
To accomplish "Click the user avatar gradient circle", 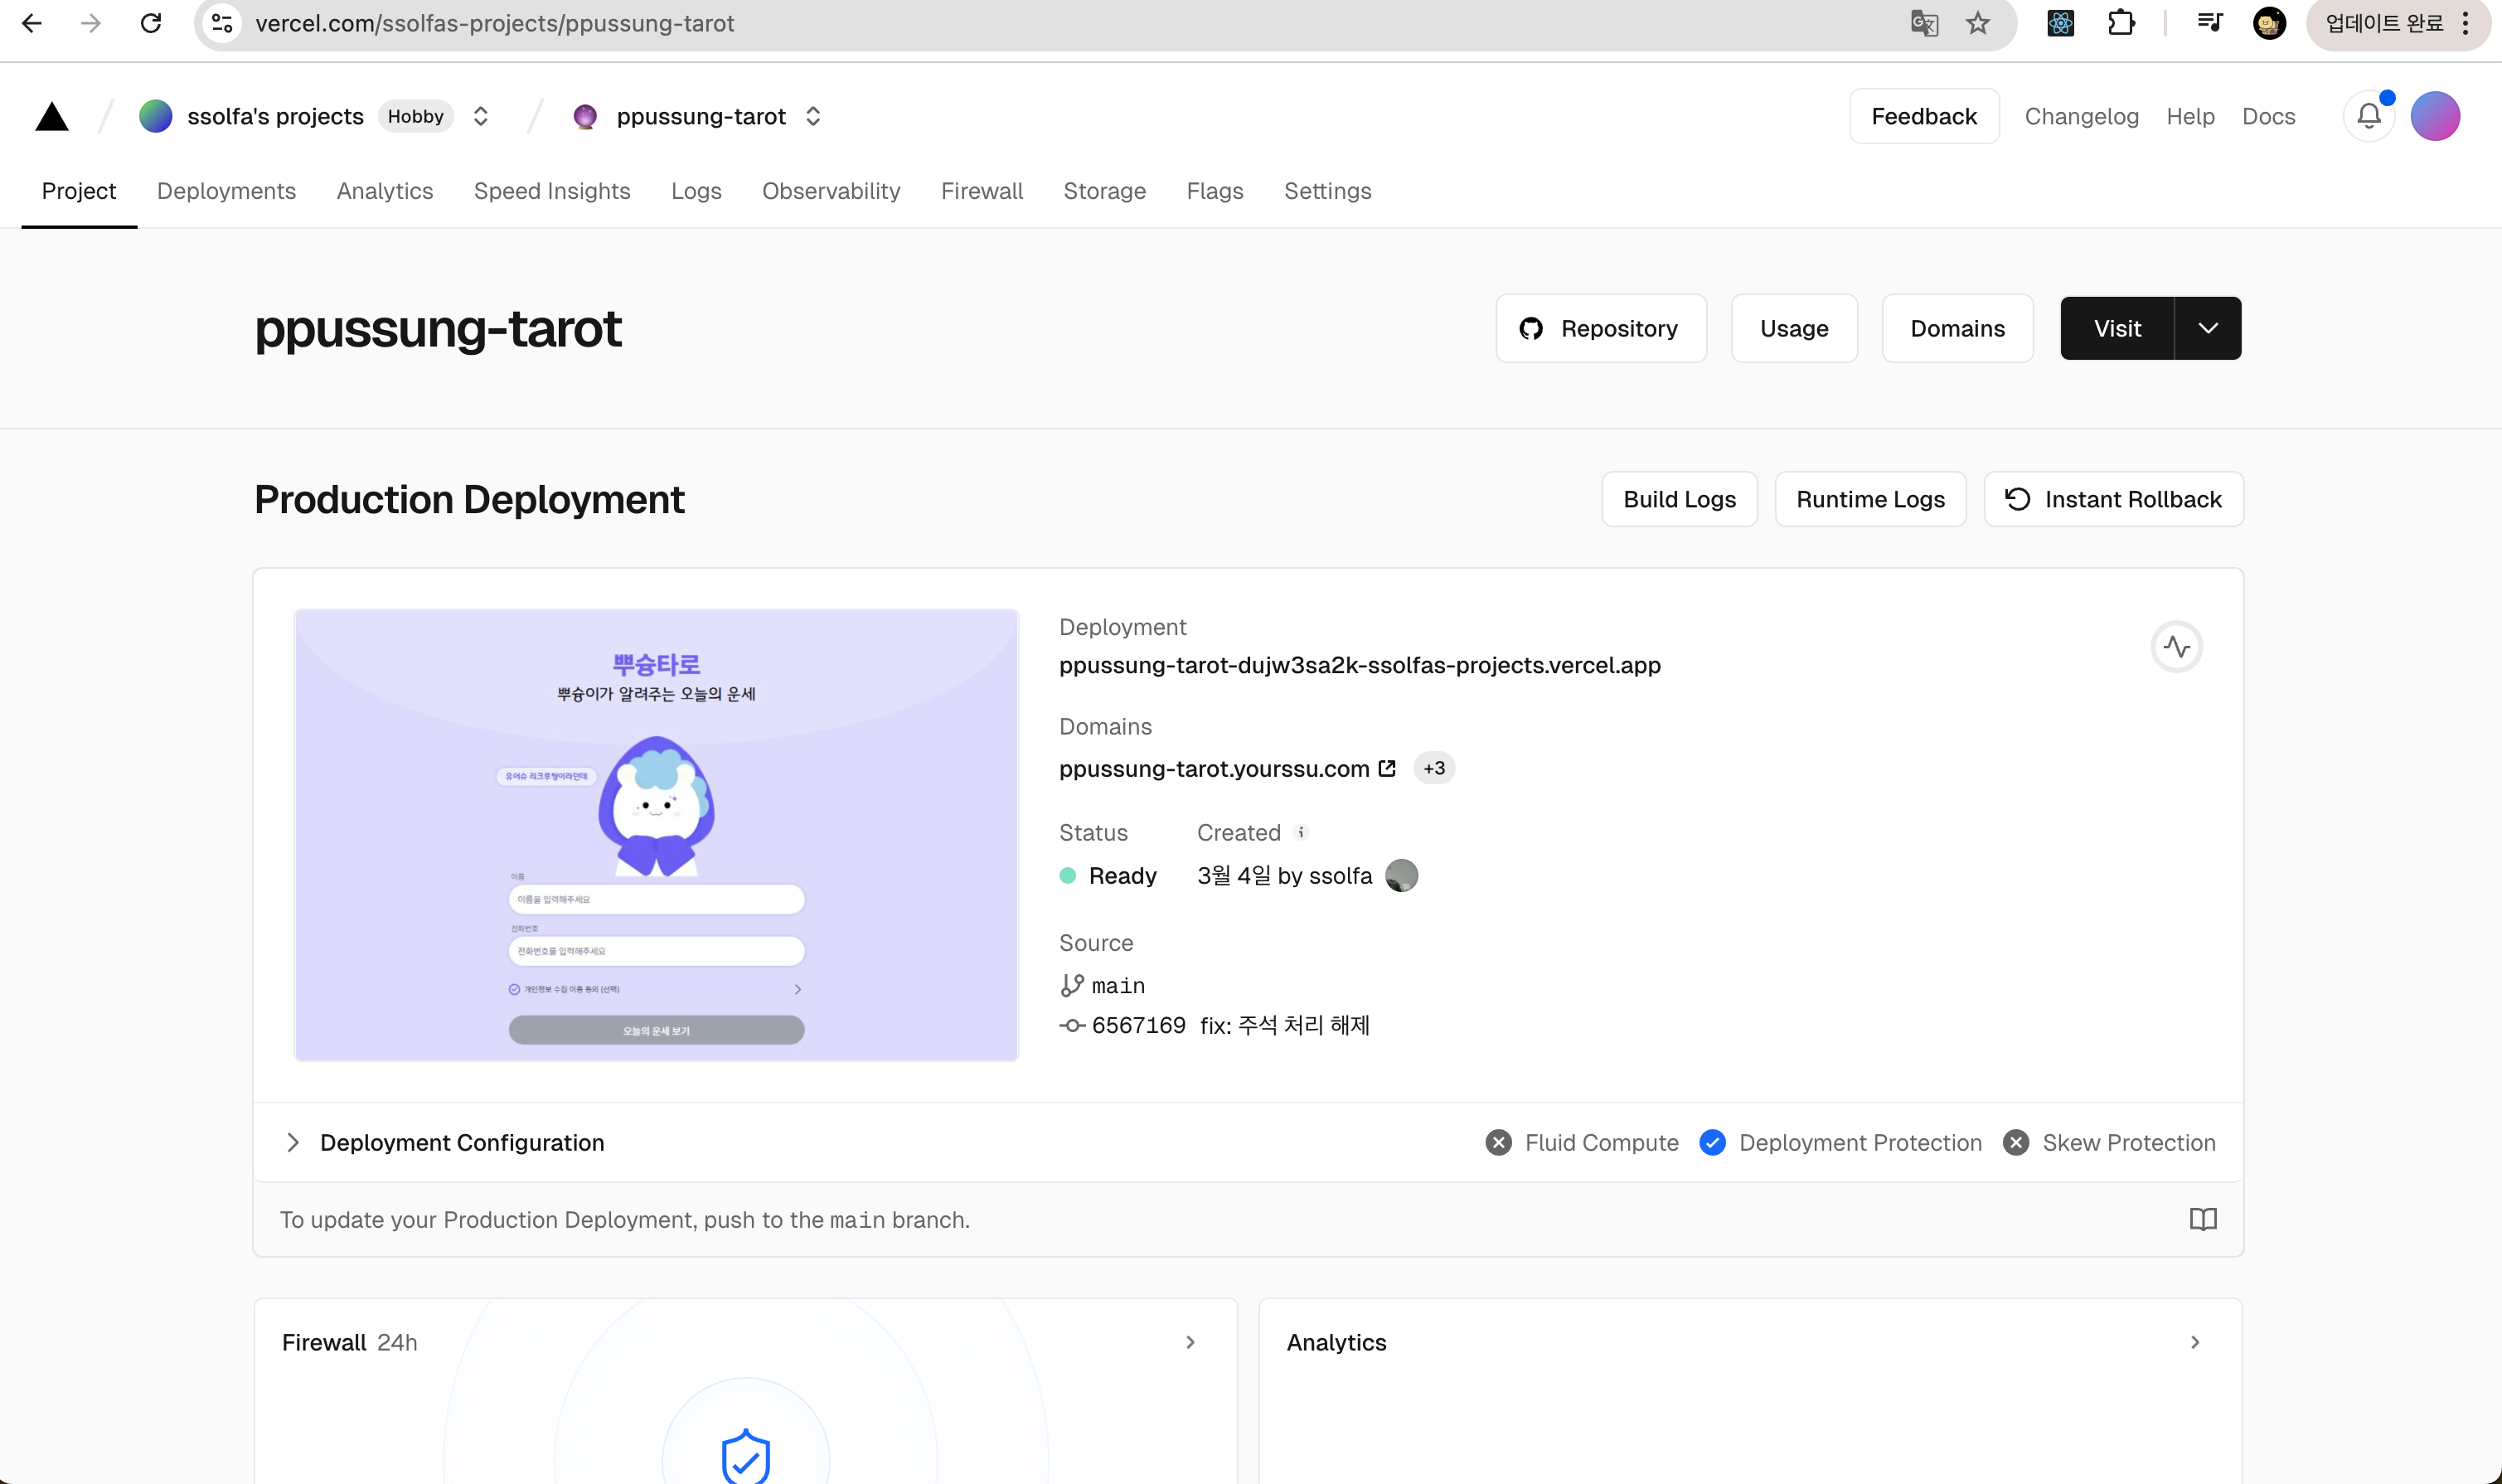I will tap(2434, 116).
